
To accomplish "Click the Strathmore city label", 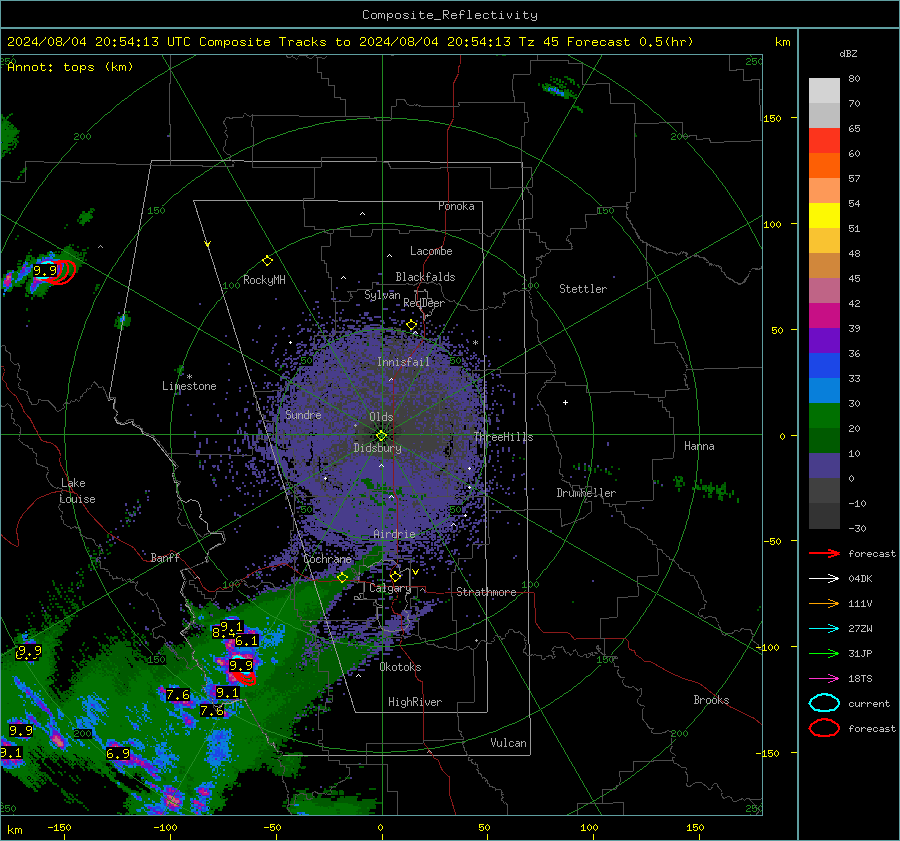I will point(486,592).
